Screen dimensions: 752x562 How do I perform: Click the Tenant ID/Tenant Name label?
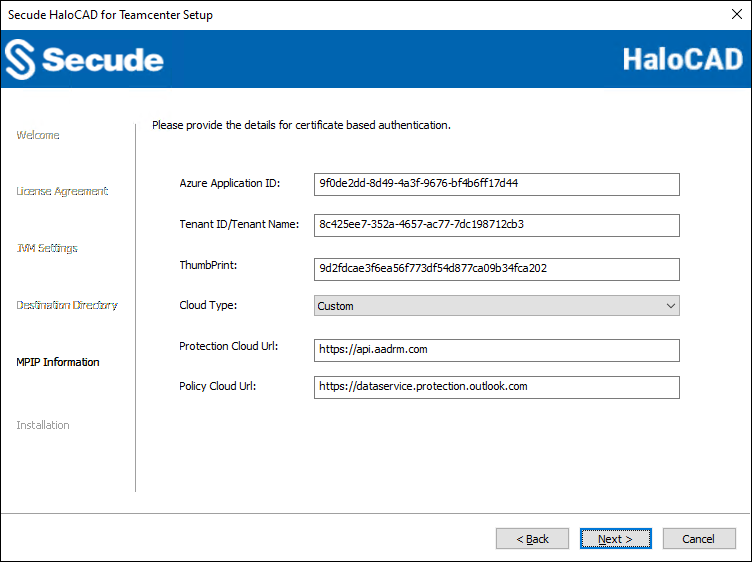tap(239, 224)
